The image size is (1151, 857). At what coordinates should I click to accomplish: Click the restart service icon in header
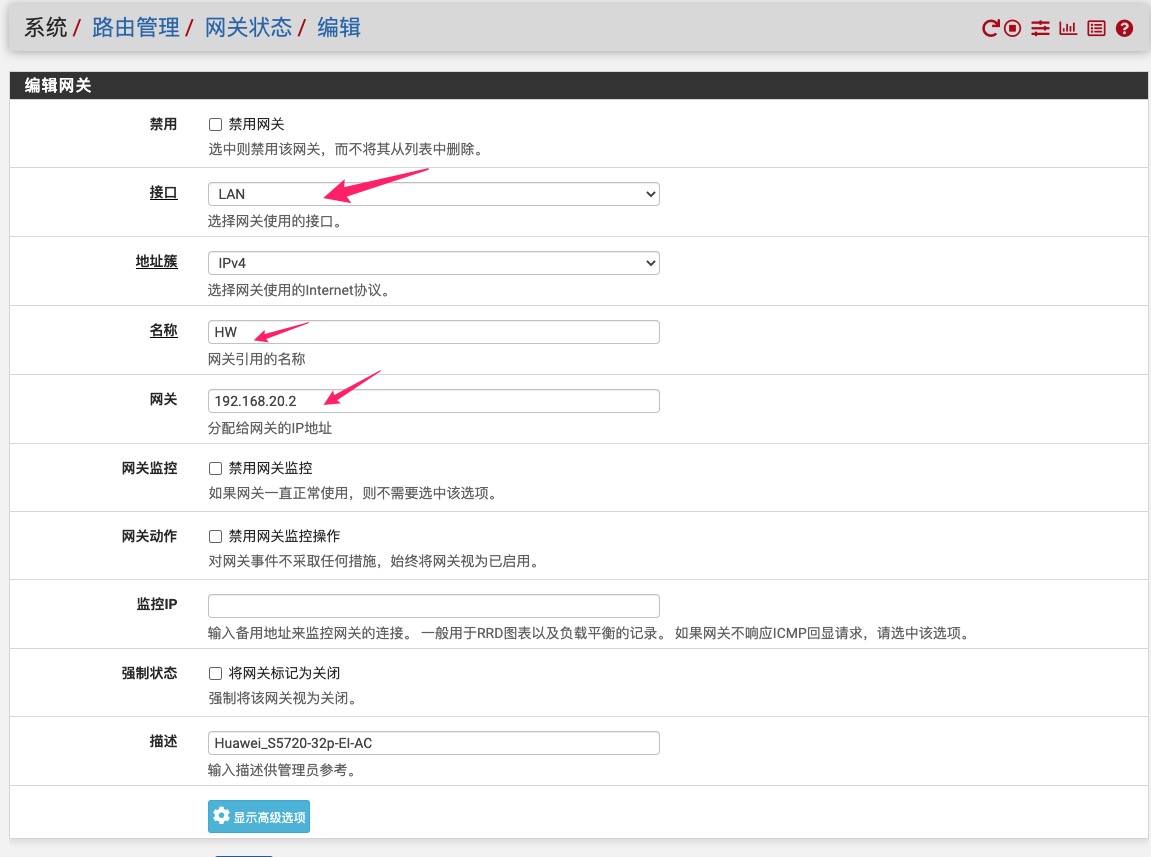[990, 29]
